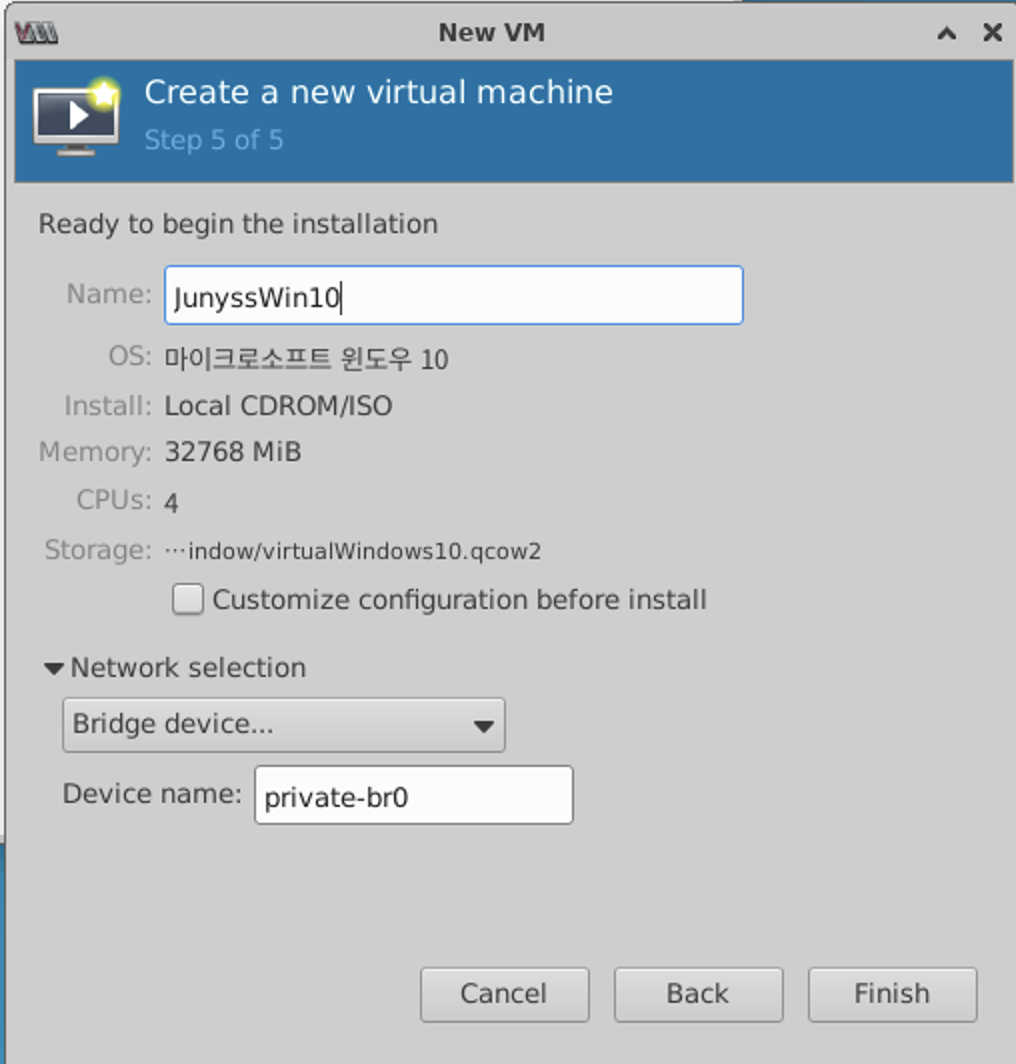The height and width of the screenshot is (1064, 1016).
Task: Click the 'Step 5 of 5' subtitle
Action: point(214,140)
